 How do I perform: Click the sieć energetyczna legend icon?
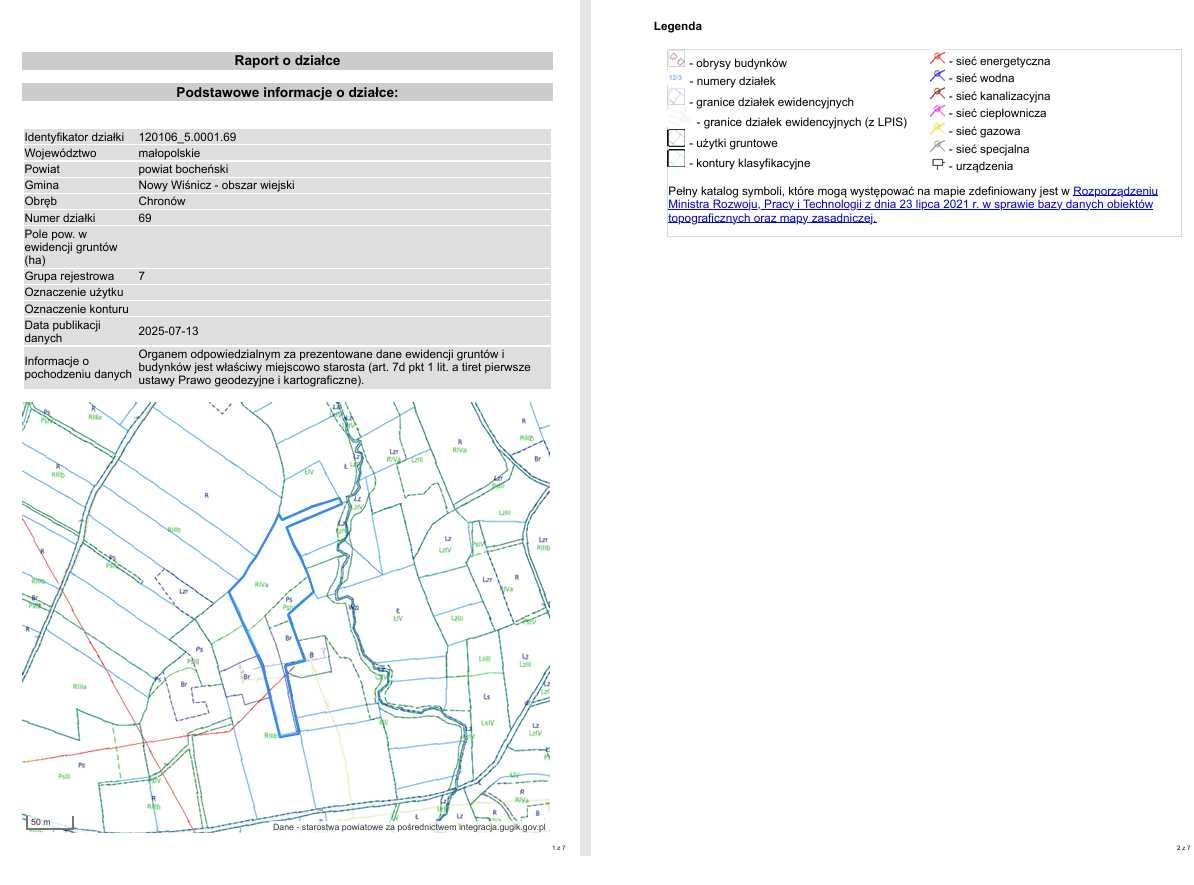(937, 59)
